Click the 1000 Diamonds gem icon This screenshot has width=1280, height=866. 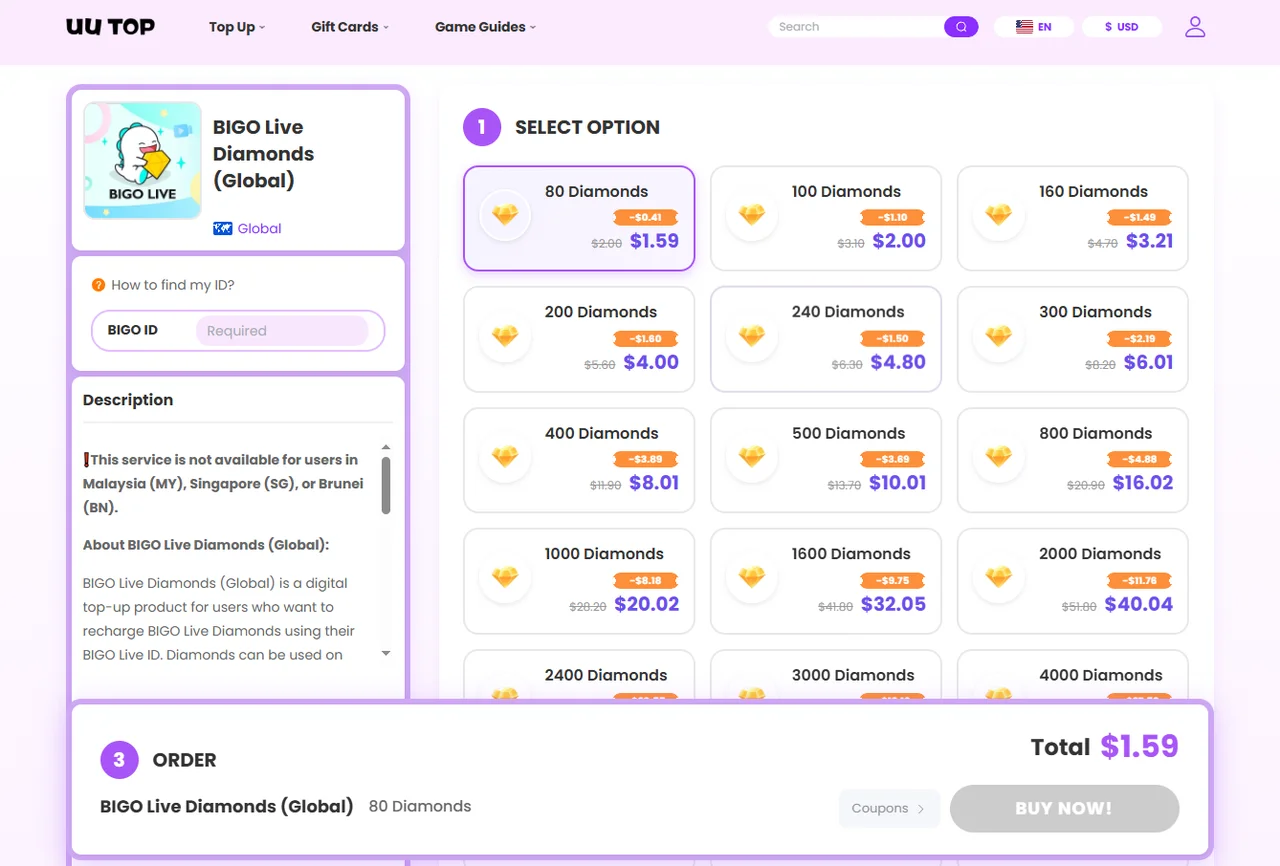505,577
